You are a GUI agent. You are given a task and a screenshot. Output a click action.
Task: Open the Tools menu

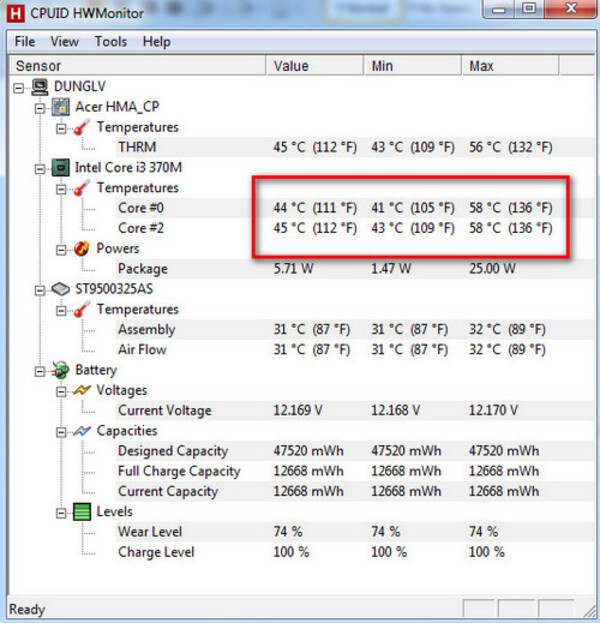tap(110, 41)
